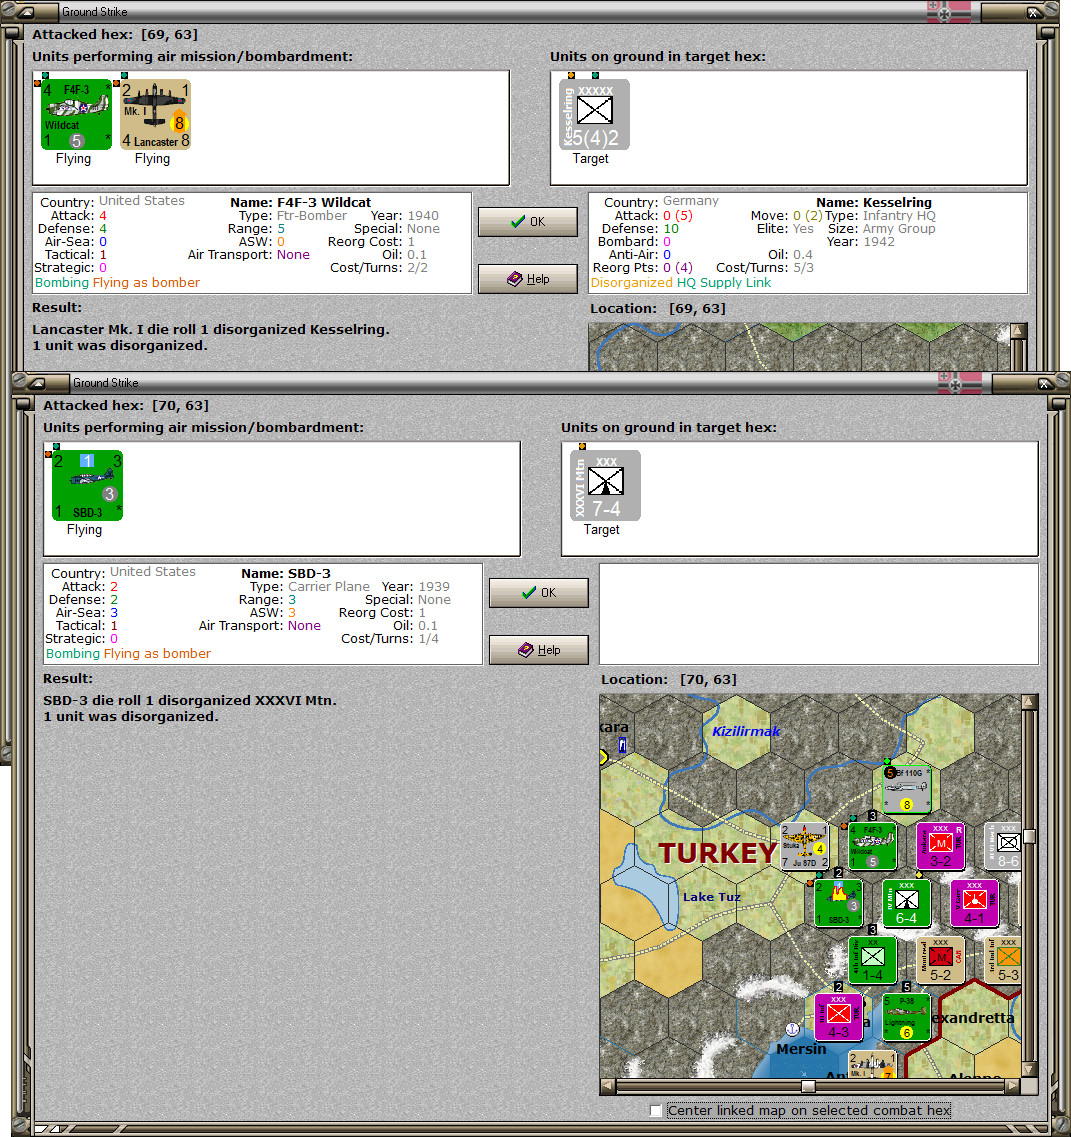
Task: Click the magenta 4-1 cavalry unit on the map
Action: tap(974, 903)
